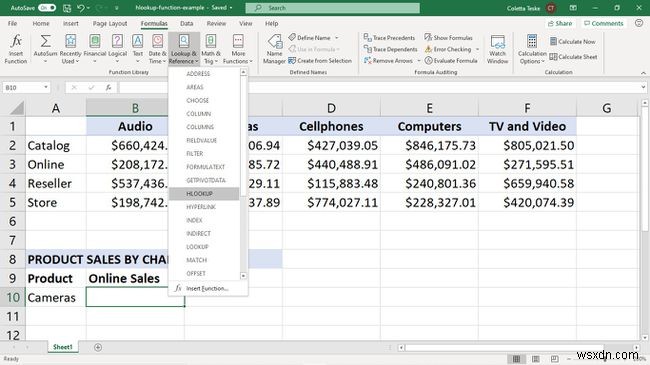The image size is (650, 365).
Task: Open Math & Trig functions category
Action: coord(211,49)
